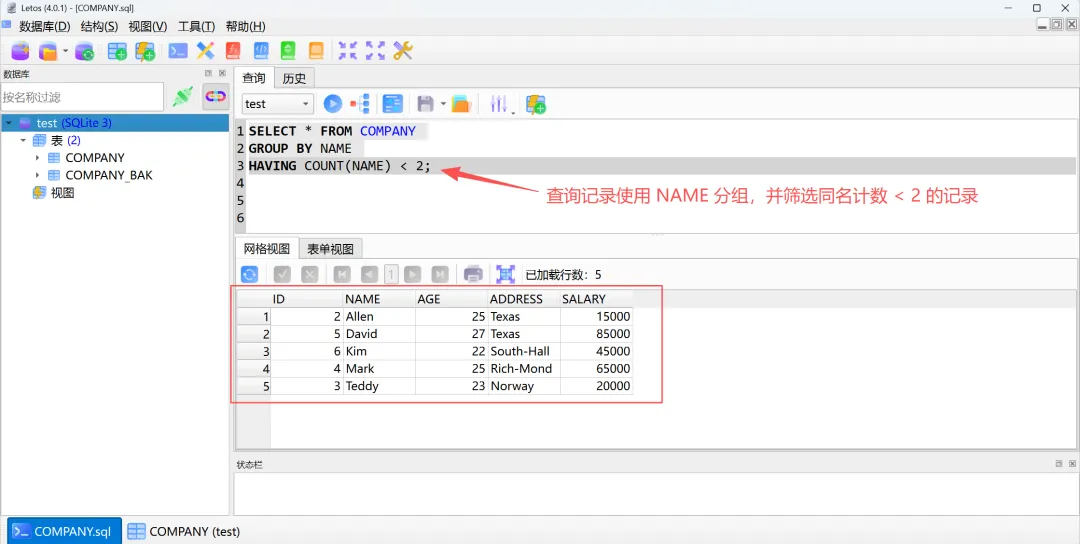Select the Allen cell in results
This screenshot has width=1080, height=544.
379,317
